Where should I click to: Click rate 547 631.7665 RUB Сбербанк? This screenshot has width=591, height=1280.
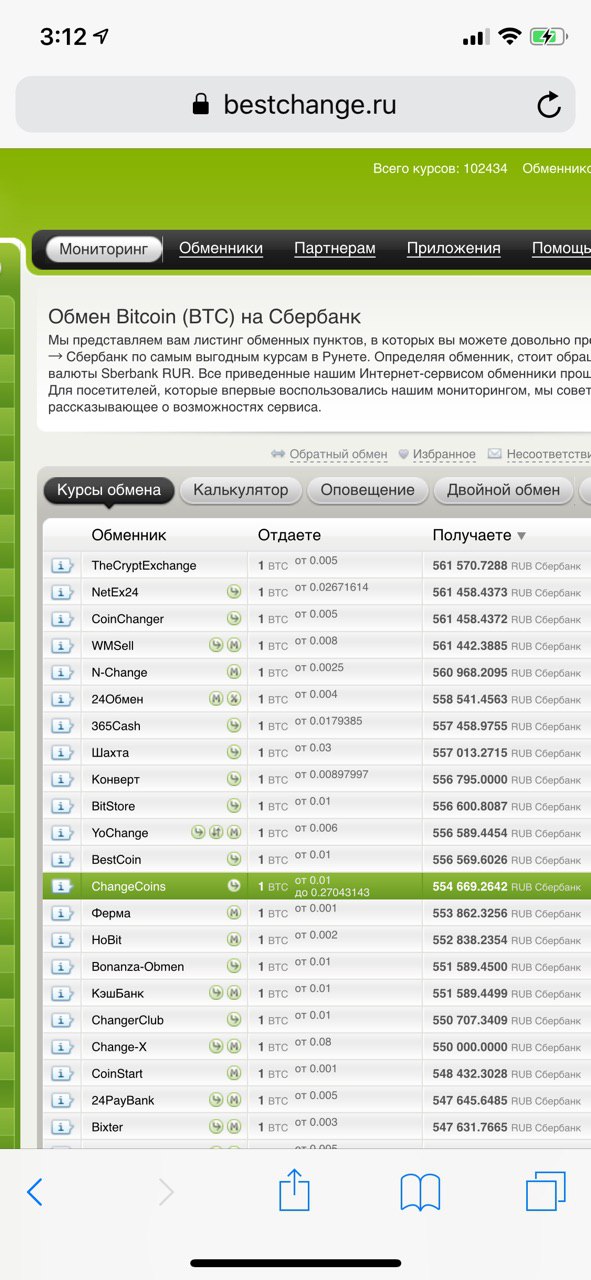point(506,1127)
